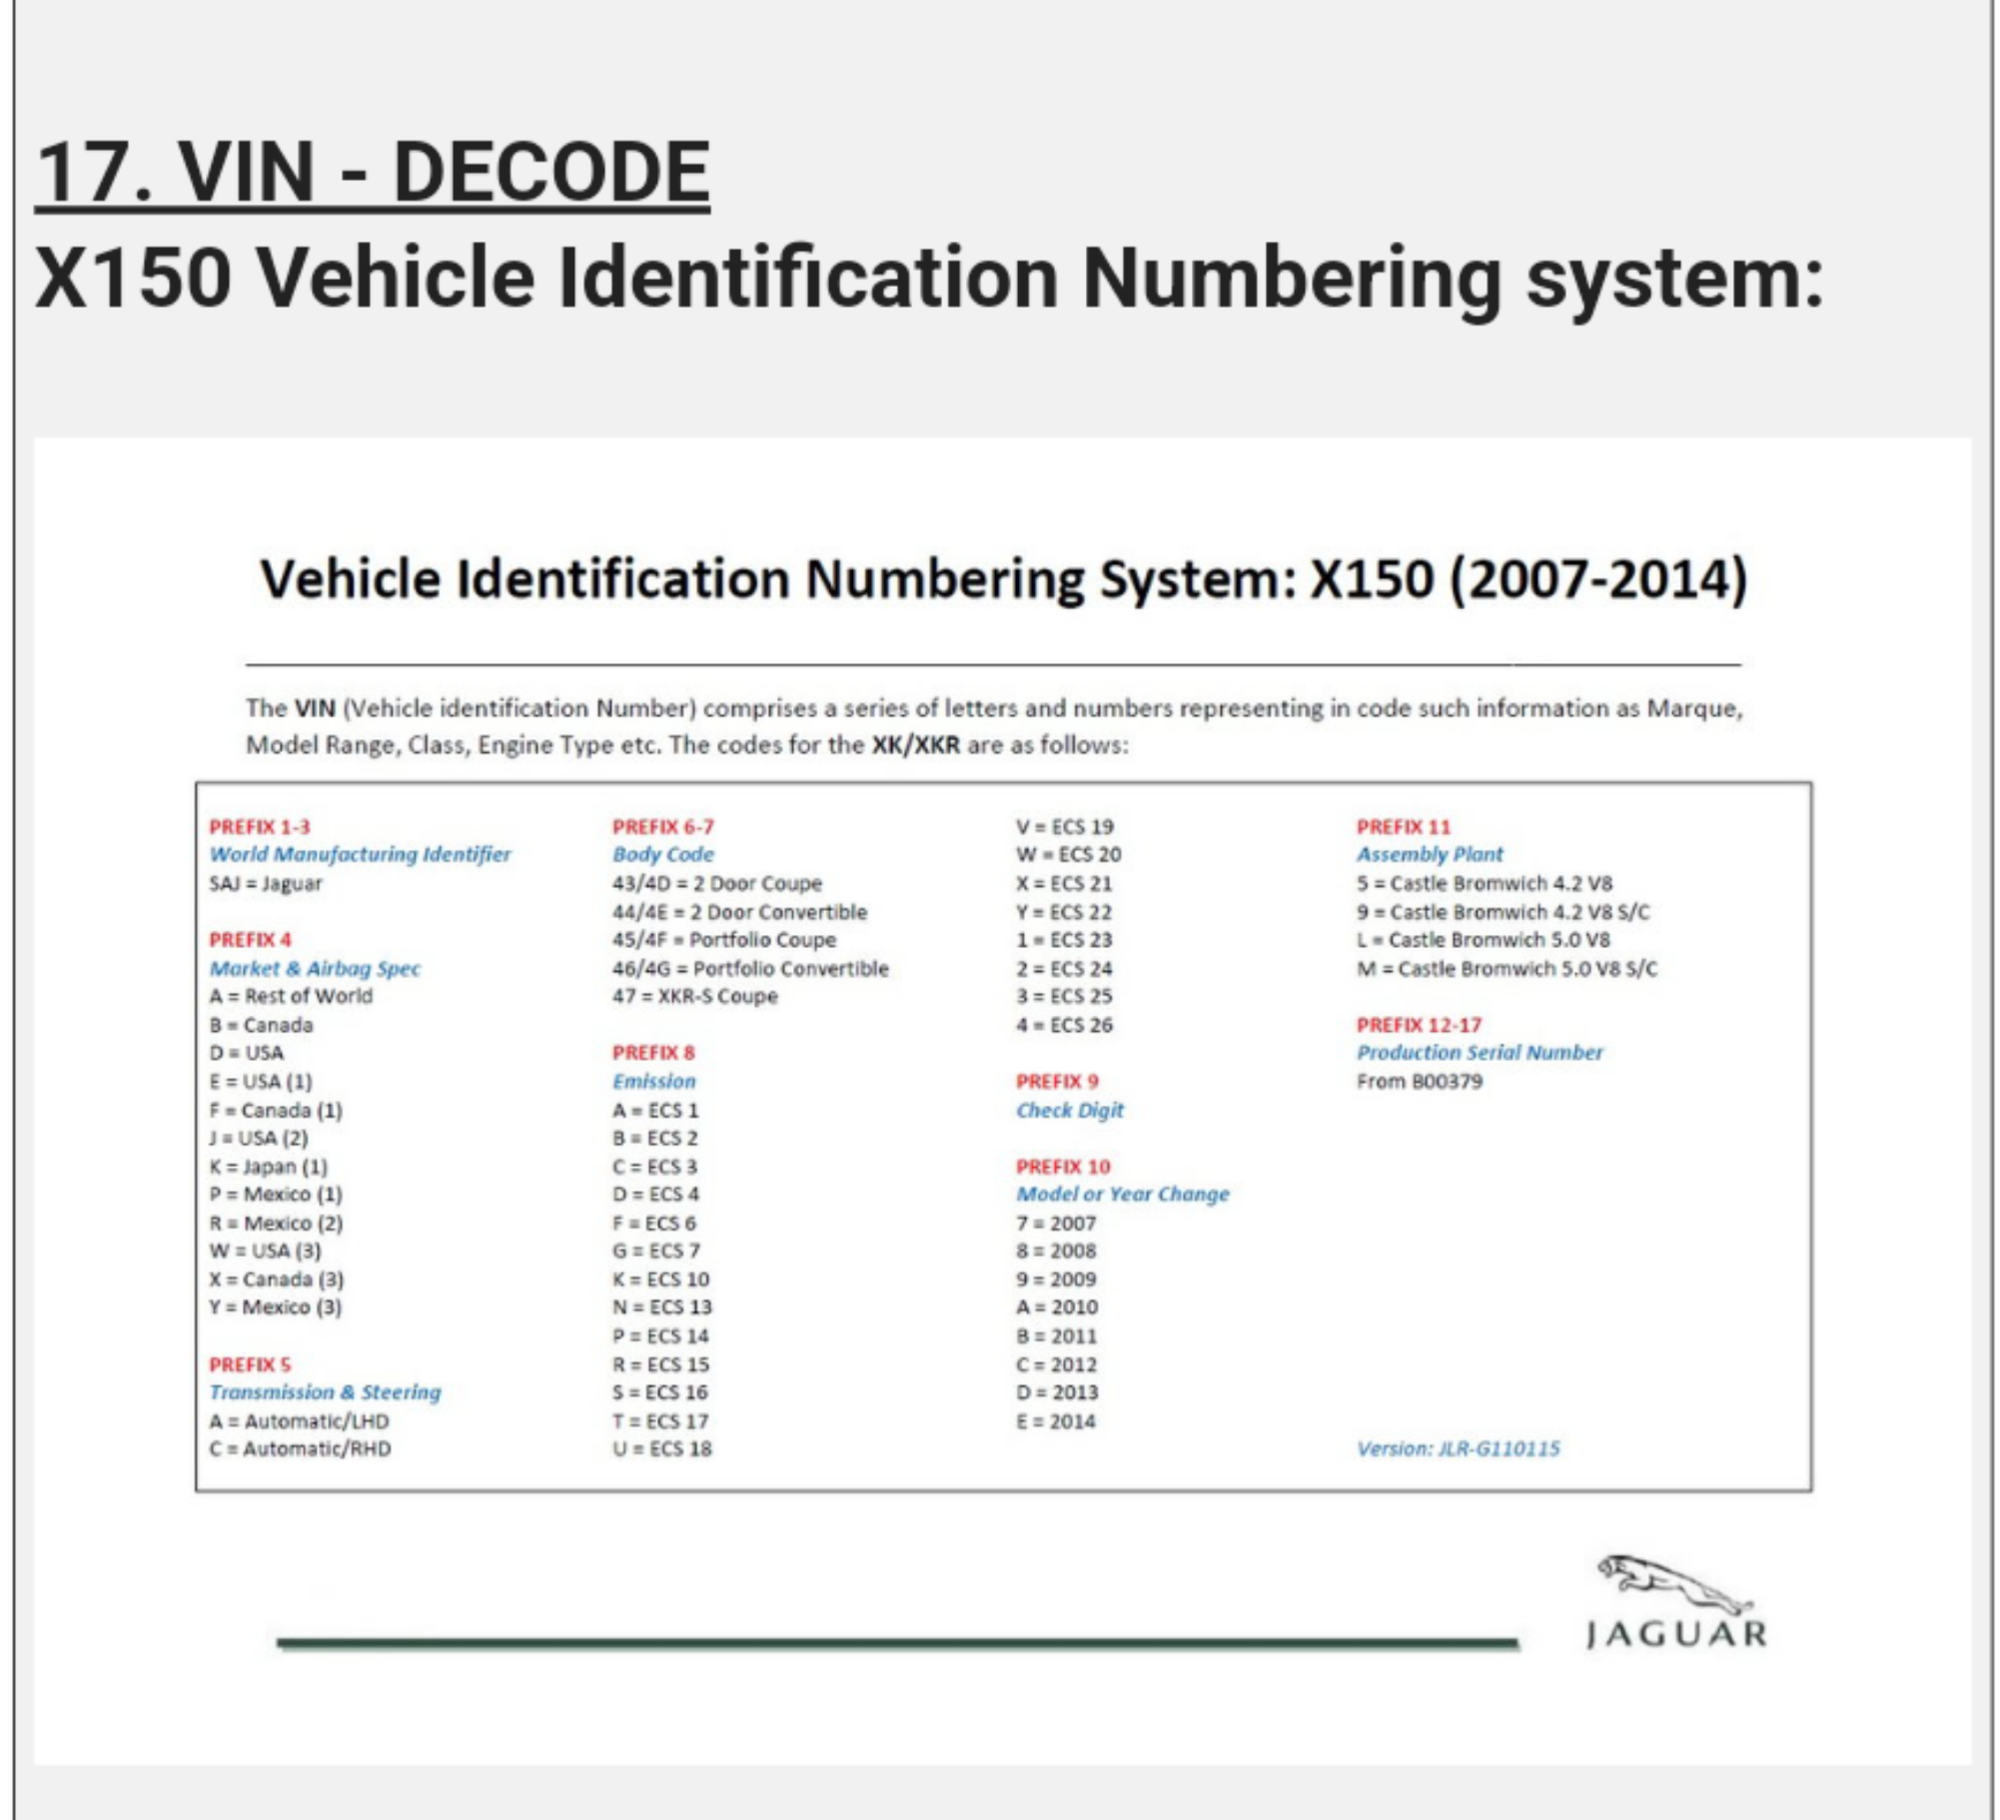Click the embedded VIN chart image title
Viewport: 2000px width, 1820px height.
(1003, 579)
